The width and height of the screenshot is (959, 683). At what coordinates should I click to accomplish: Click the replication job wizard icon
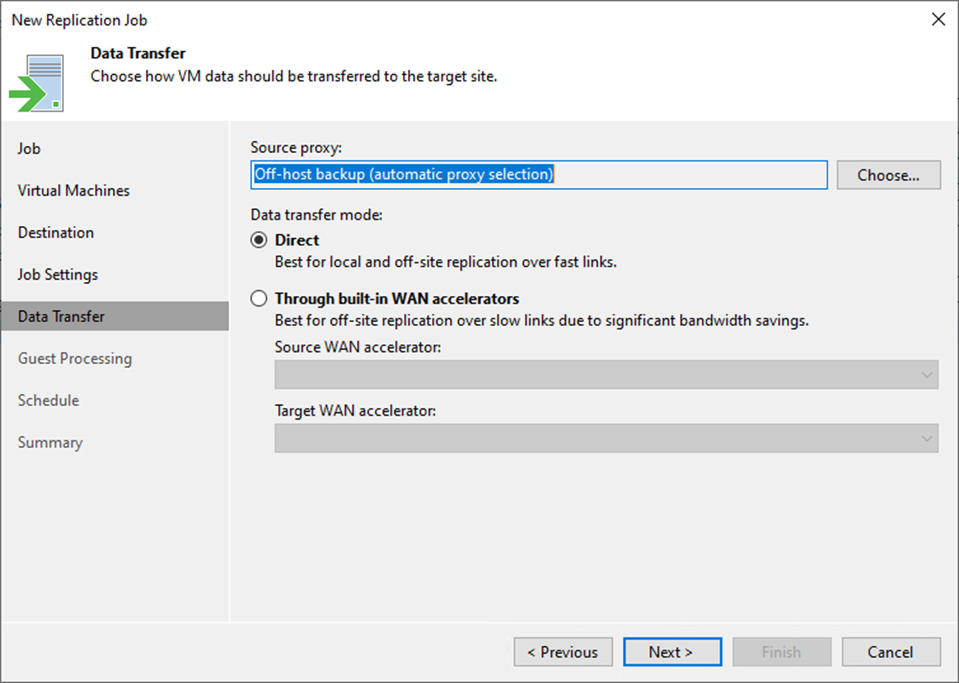(x=37, y=83)
